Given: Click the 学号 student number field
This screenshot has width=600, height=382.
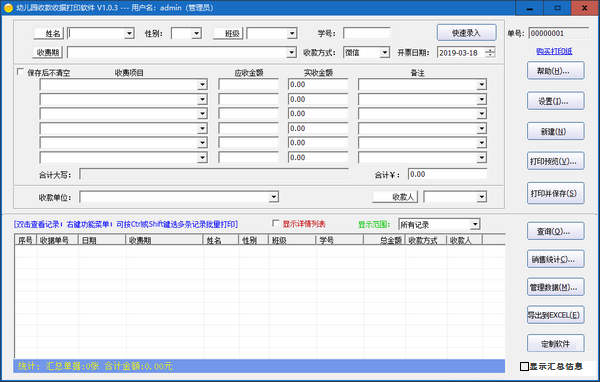Looking at the screenshot, I should click(x=367, y=33).
